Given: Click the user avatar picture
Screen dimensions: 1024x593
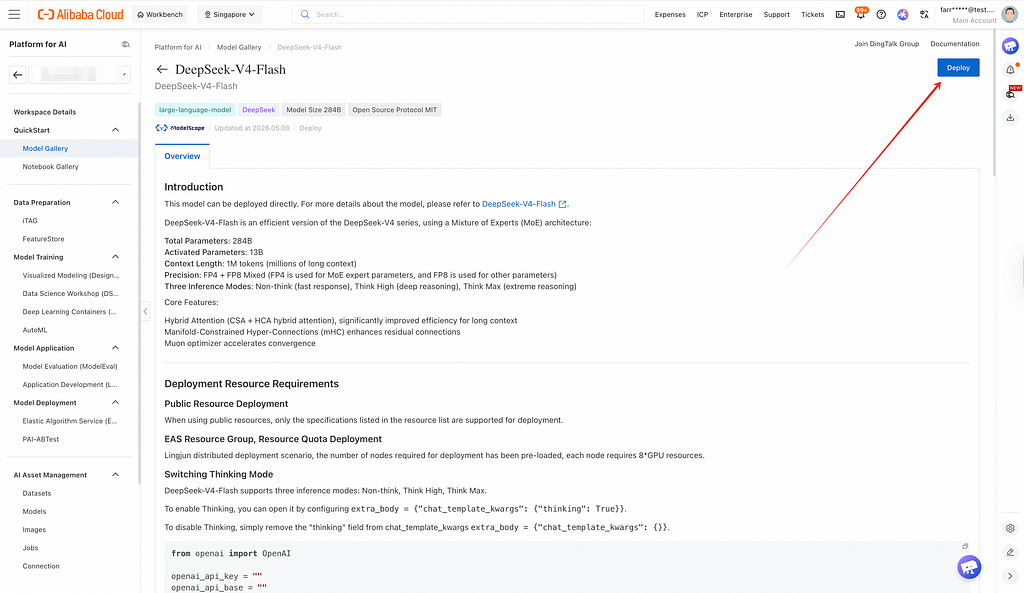Looking at the screenshot, I should [1010, 14].
